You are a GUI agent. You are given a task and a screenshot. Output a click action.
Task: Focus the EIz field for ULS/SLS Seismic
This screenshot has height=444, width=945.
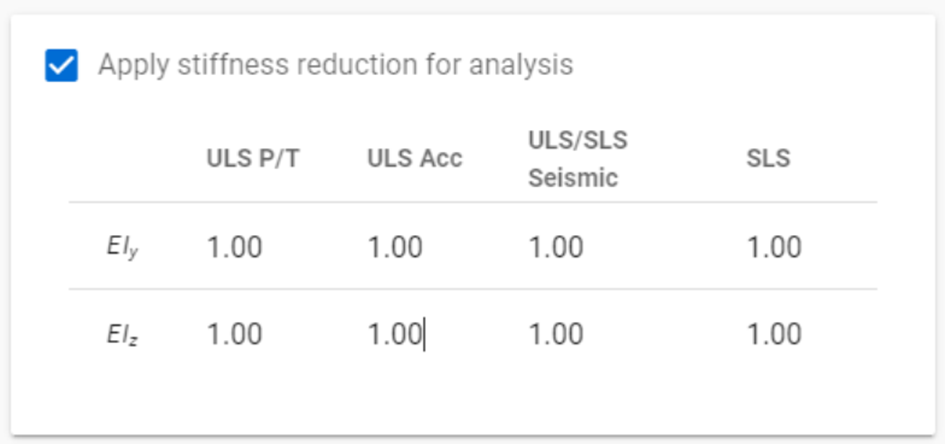coord(556,334)
